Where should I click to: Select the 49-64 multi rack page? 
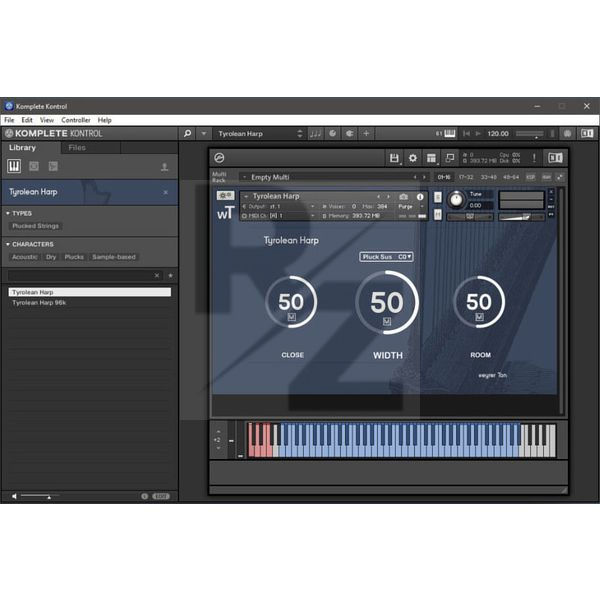pyautogui.click(x=510, y=177)
